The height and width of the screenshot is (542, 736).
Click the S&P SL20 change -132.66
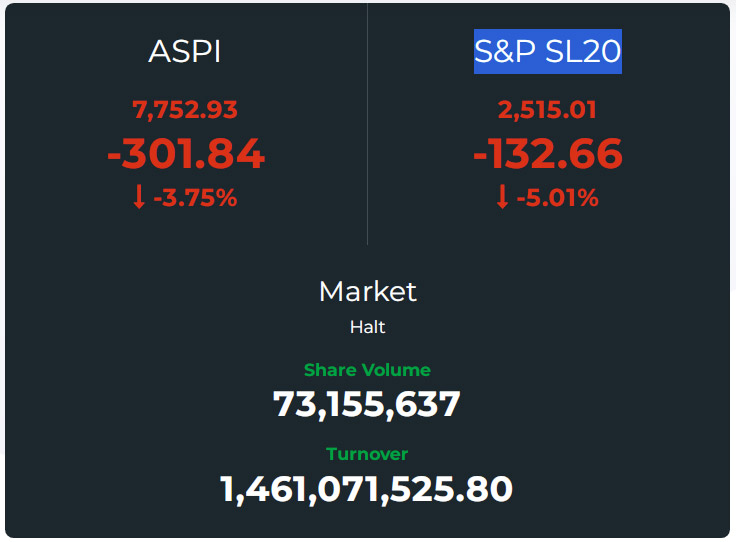(x=548, y=154)
